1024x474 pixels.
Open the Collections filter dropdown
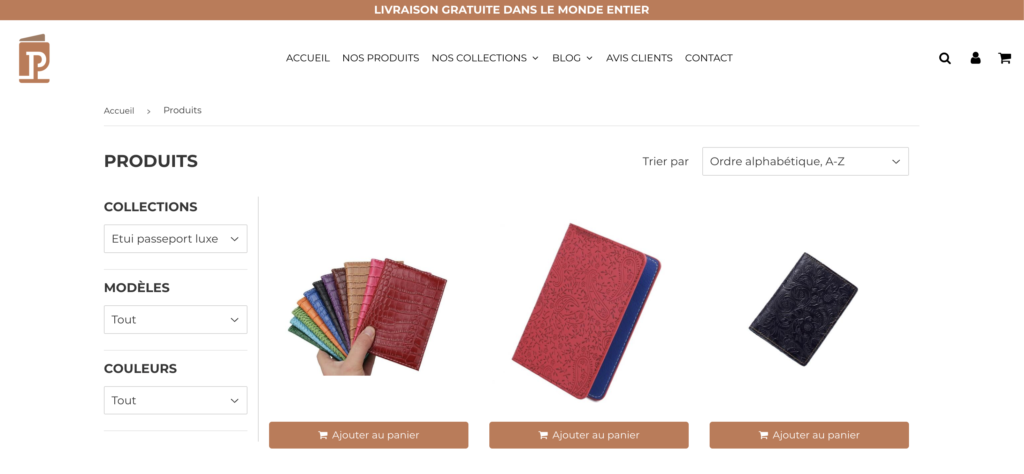[176, 239]
